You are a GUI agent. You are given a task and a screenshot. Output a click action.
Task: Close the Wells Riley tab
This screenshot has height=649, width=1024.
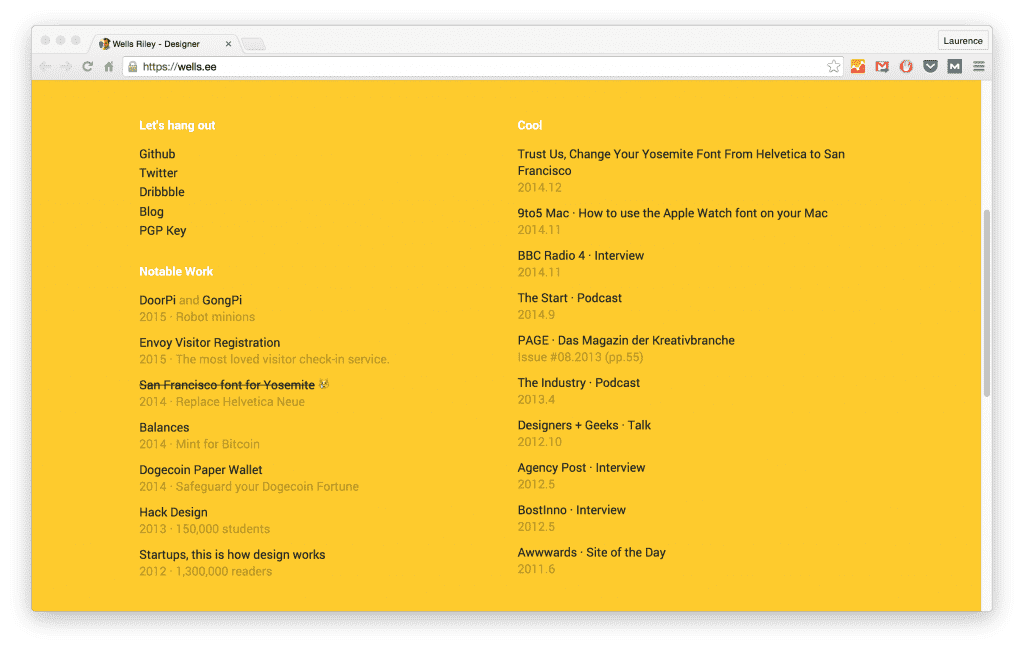[x=229, y=44]
